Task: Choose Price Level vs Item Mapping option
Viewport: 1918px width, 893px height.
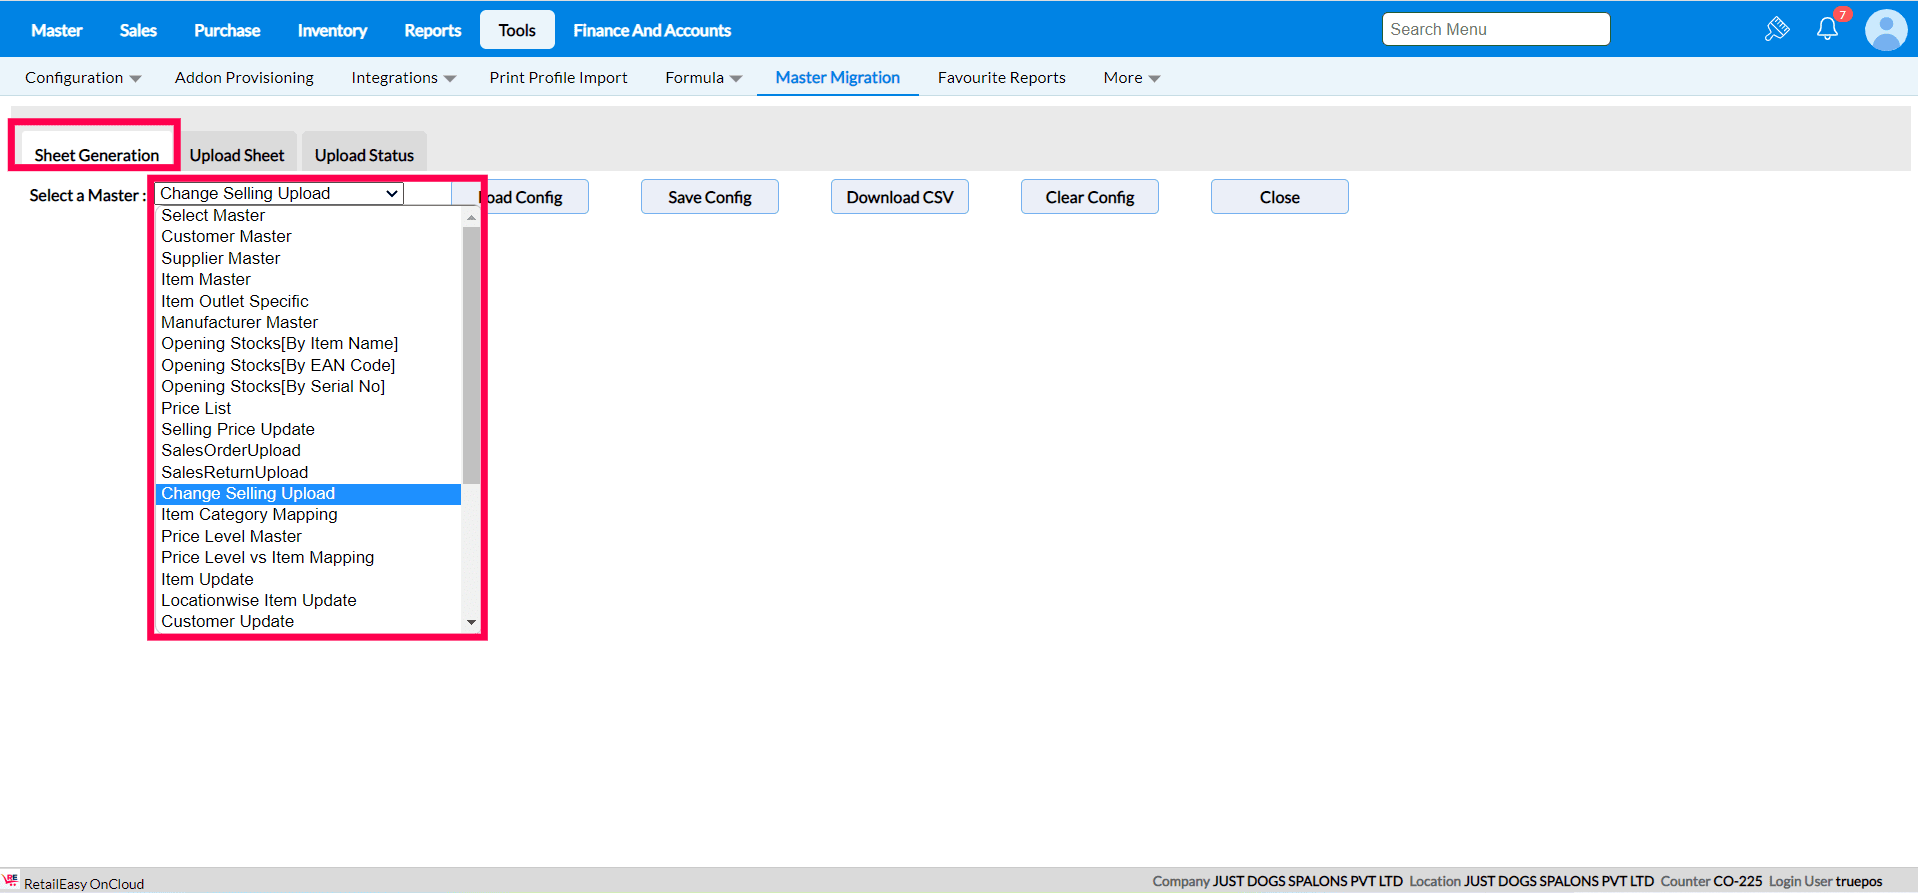Action: coord(308,558)
